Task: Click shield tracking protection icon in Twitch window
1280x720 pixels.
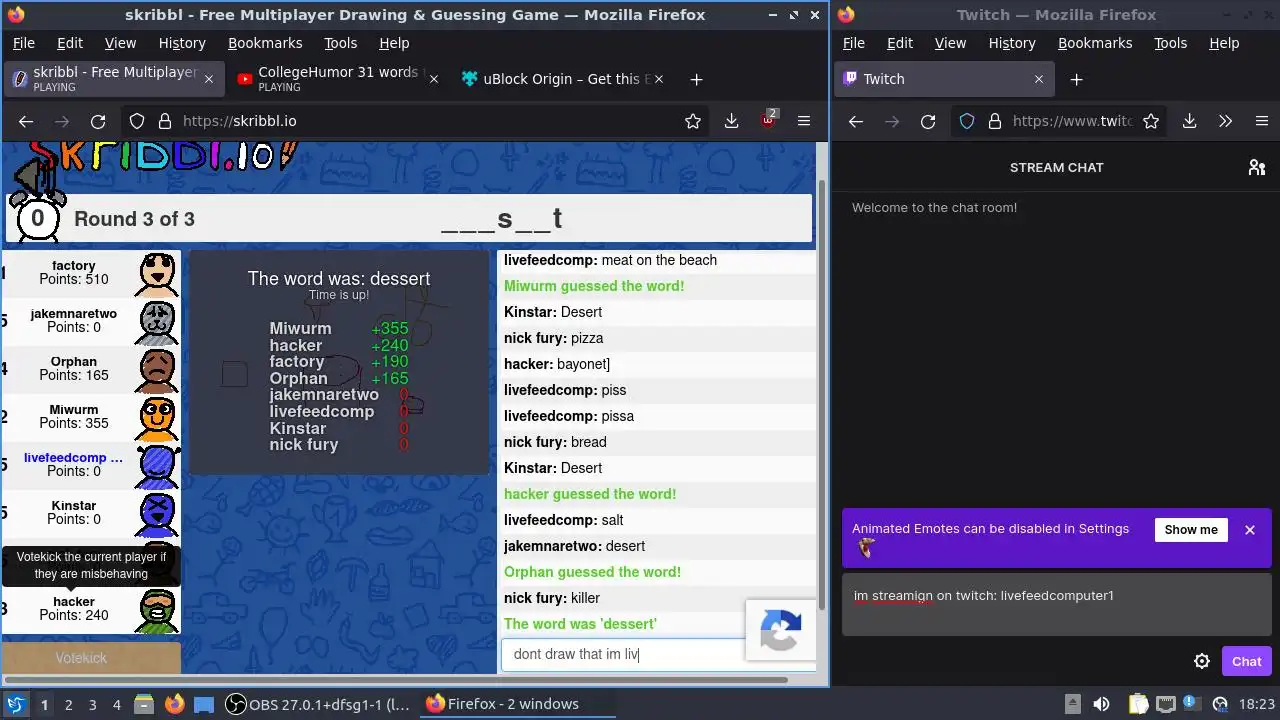Action: coord(967,121)
